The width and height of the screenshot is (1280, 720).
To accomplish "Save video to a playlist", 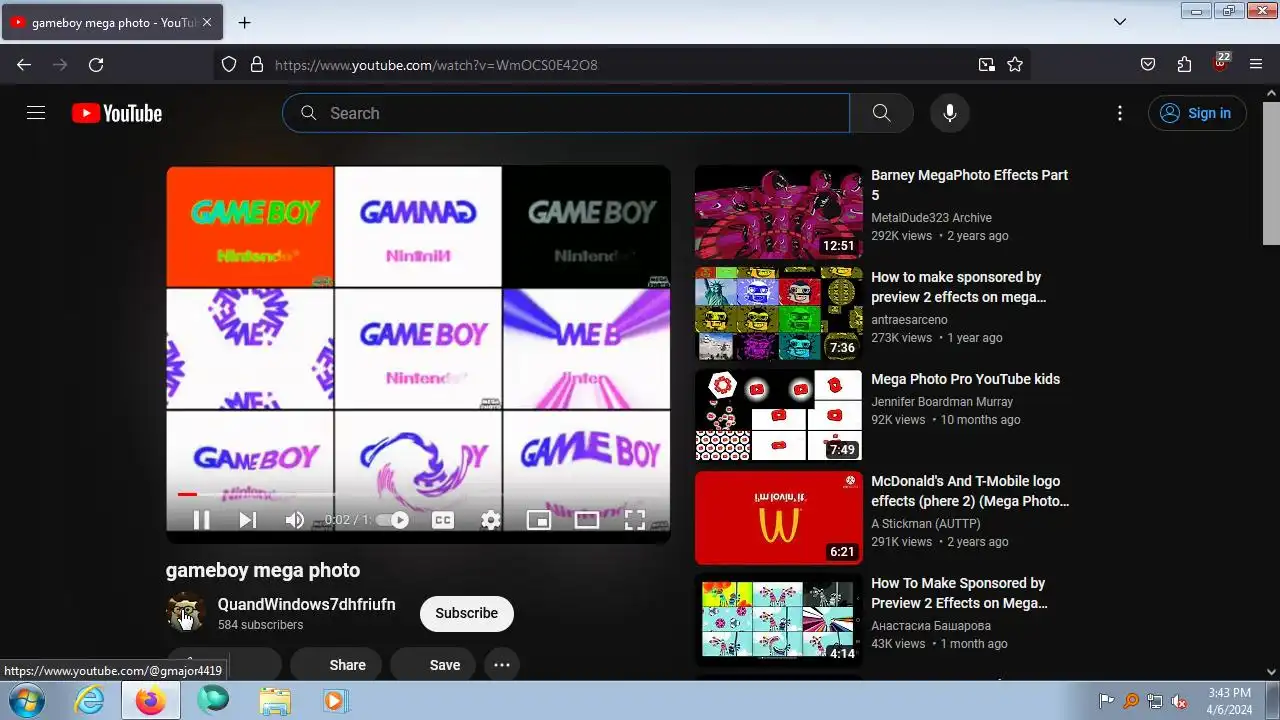I will pyautogui.click(x=433, y=665).
